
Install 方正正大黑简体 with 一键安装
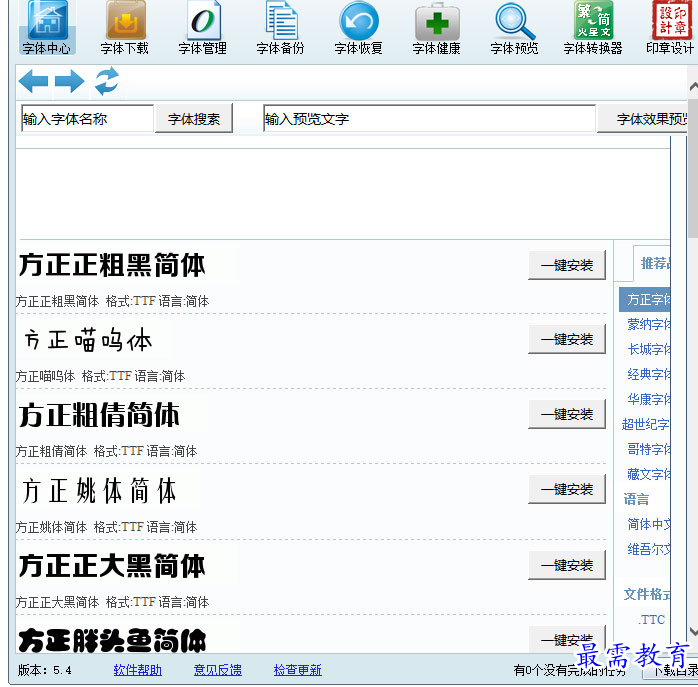pos(567,565)
